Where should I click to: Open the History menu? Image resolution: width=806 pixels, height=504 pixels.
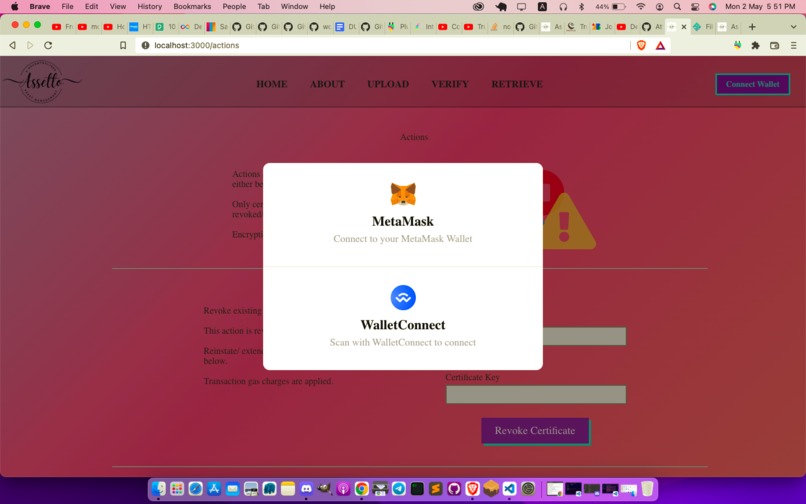(150, 7)
